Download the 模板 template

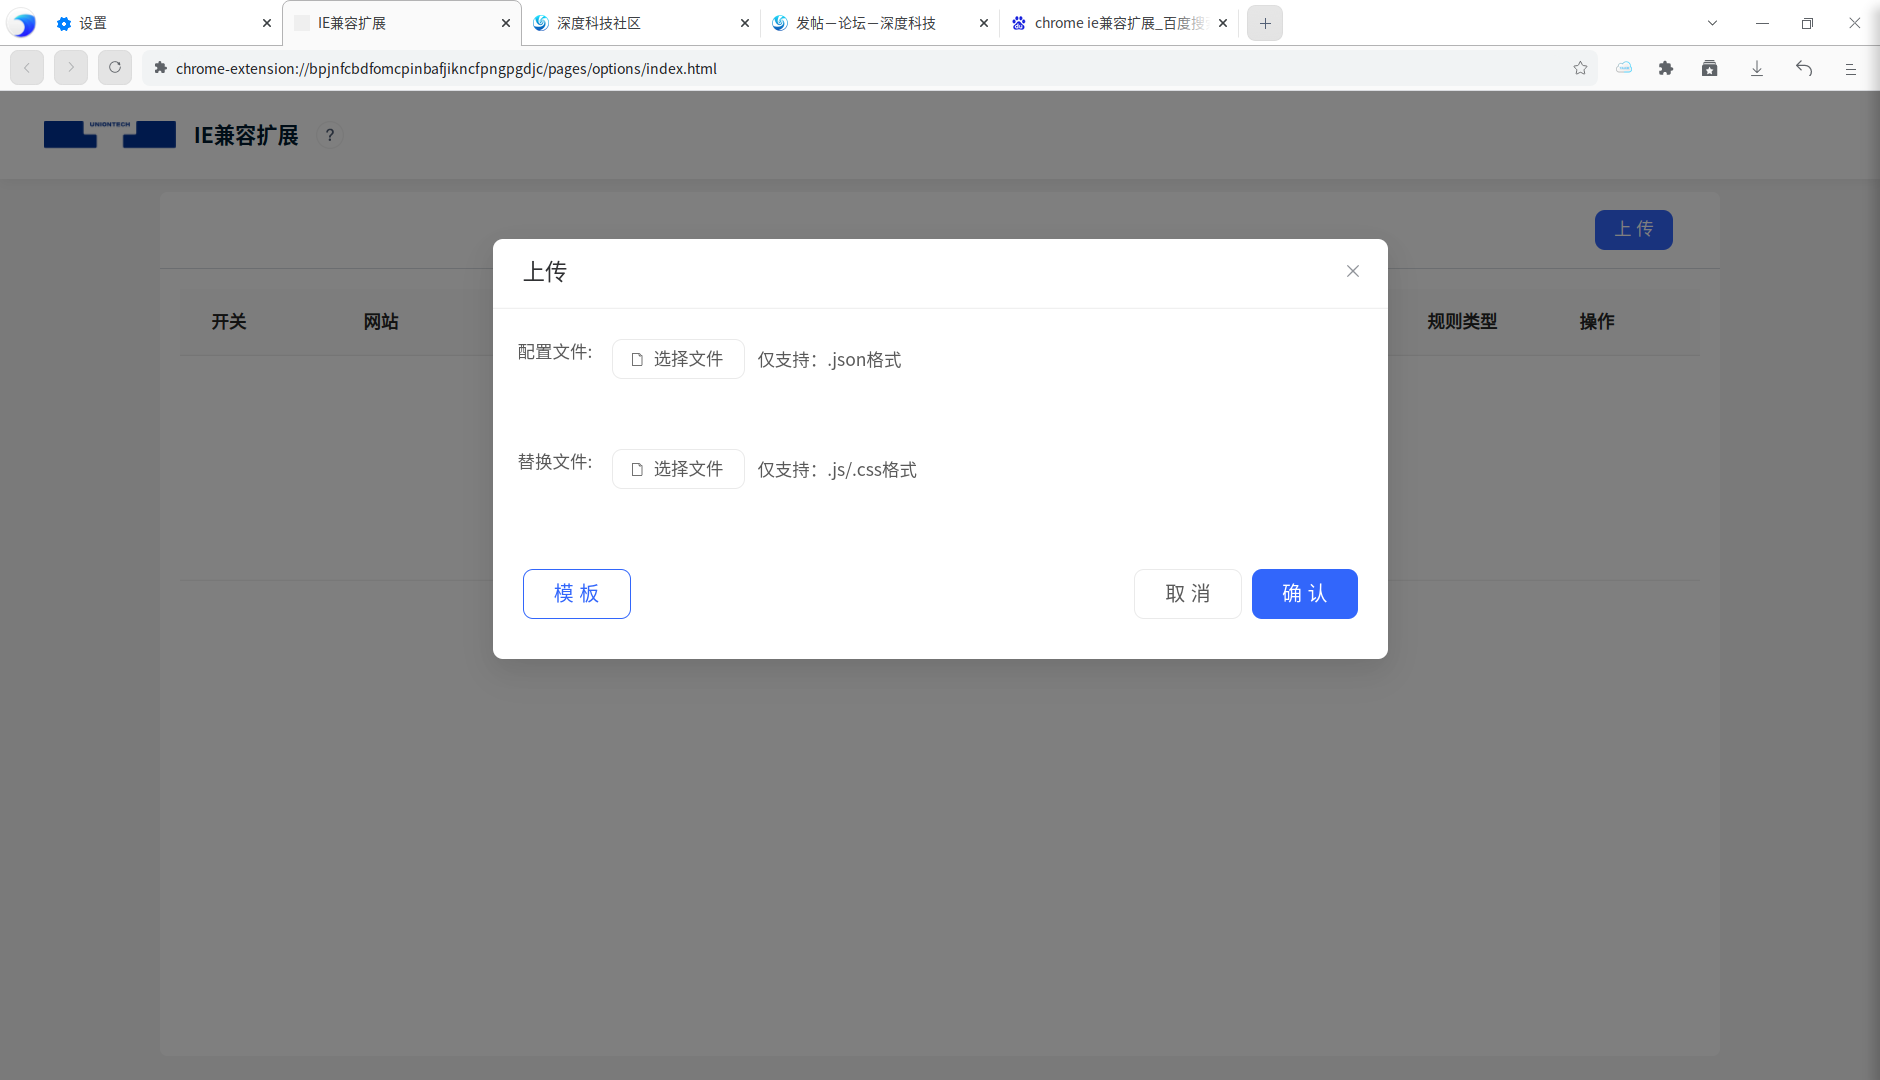(576, 593)
